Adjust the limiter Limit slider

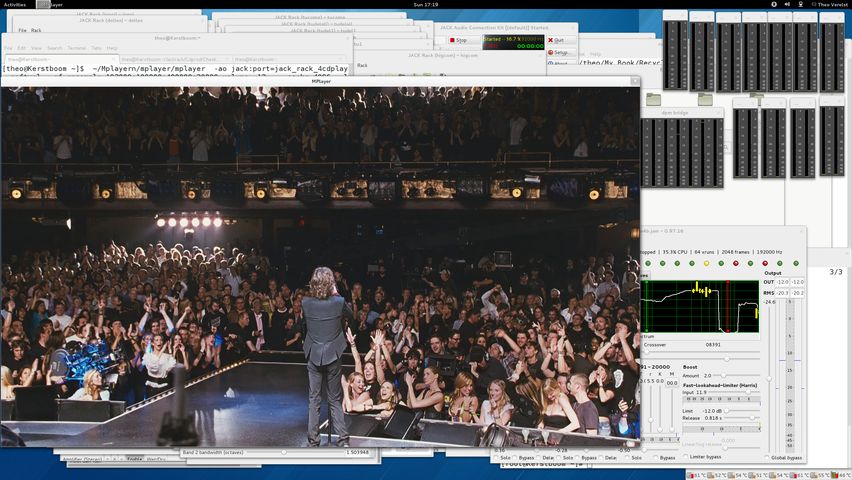click(x=742, y=411)
